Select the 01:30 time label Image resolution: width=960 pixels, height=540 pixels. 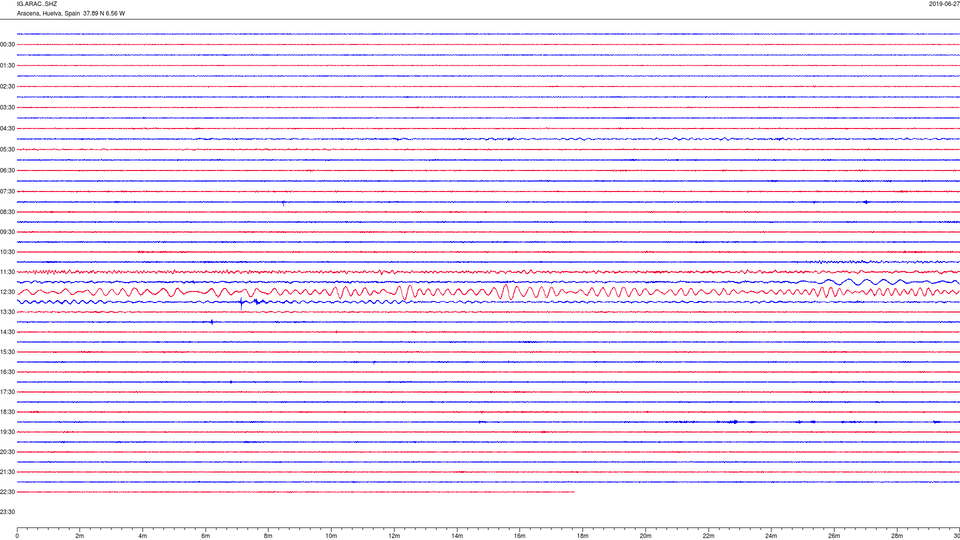(x=7, y=66)
